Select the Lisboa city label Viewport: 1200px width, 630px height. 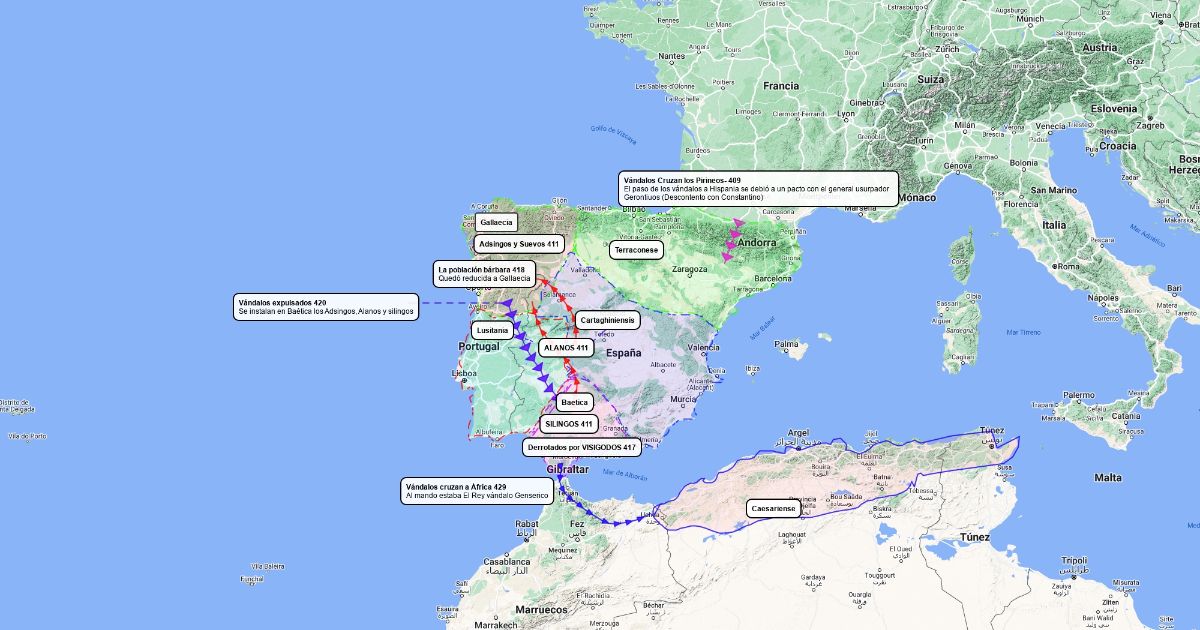coord(463,373)
